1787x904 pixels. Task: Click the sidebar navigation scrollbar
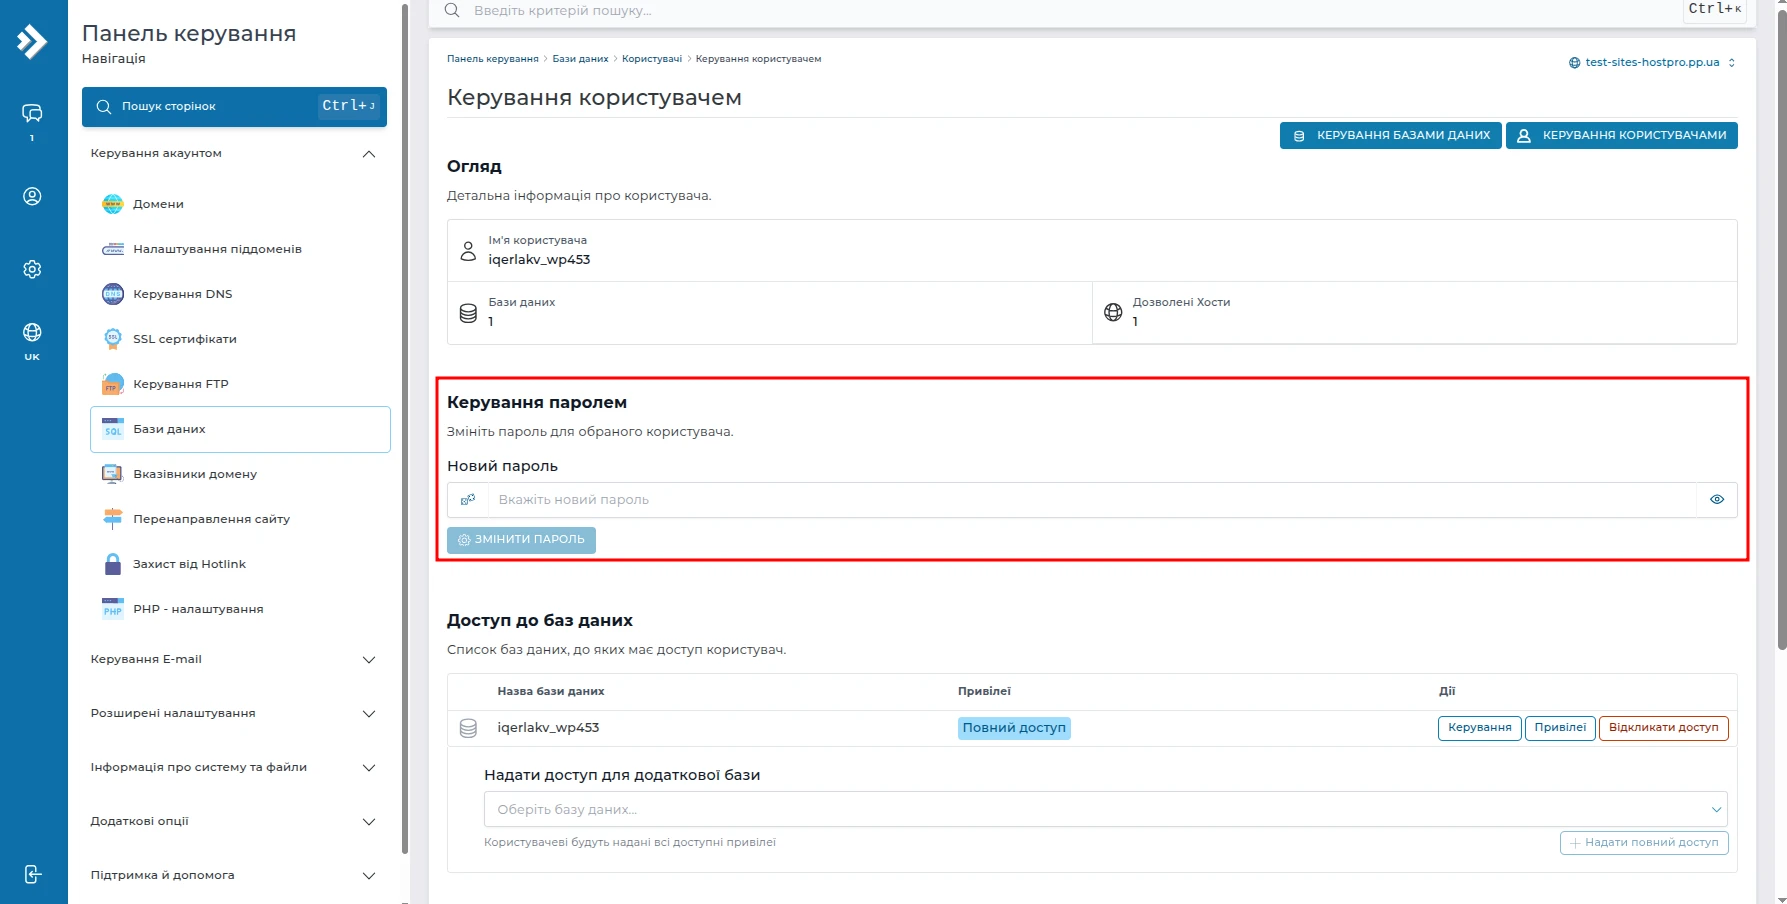pyautogui.click(x=404, y=430)
